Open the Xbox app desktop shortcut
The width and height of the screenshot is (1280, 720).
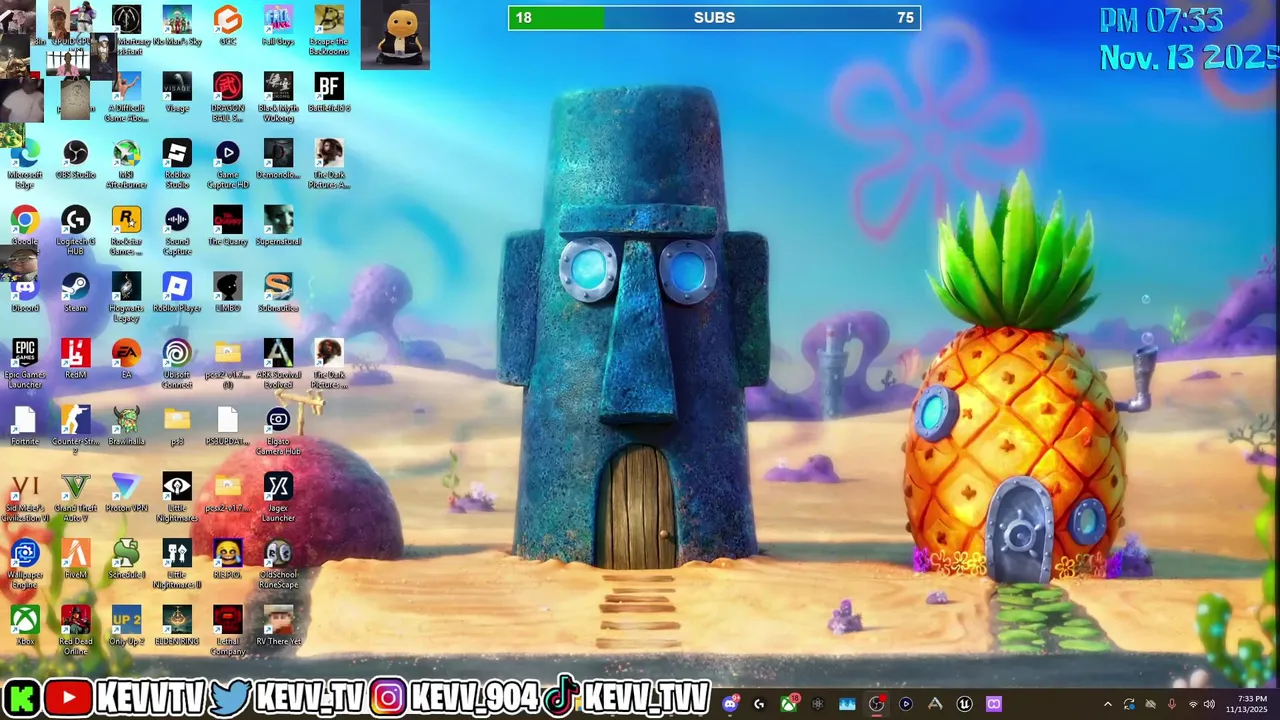coord(25,627)
